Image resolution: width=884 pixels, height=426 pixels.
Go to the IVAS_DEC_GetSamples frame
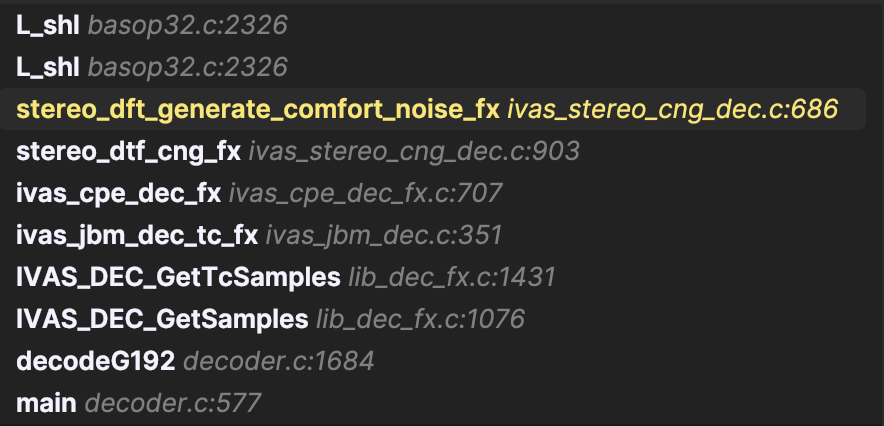162,320
